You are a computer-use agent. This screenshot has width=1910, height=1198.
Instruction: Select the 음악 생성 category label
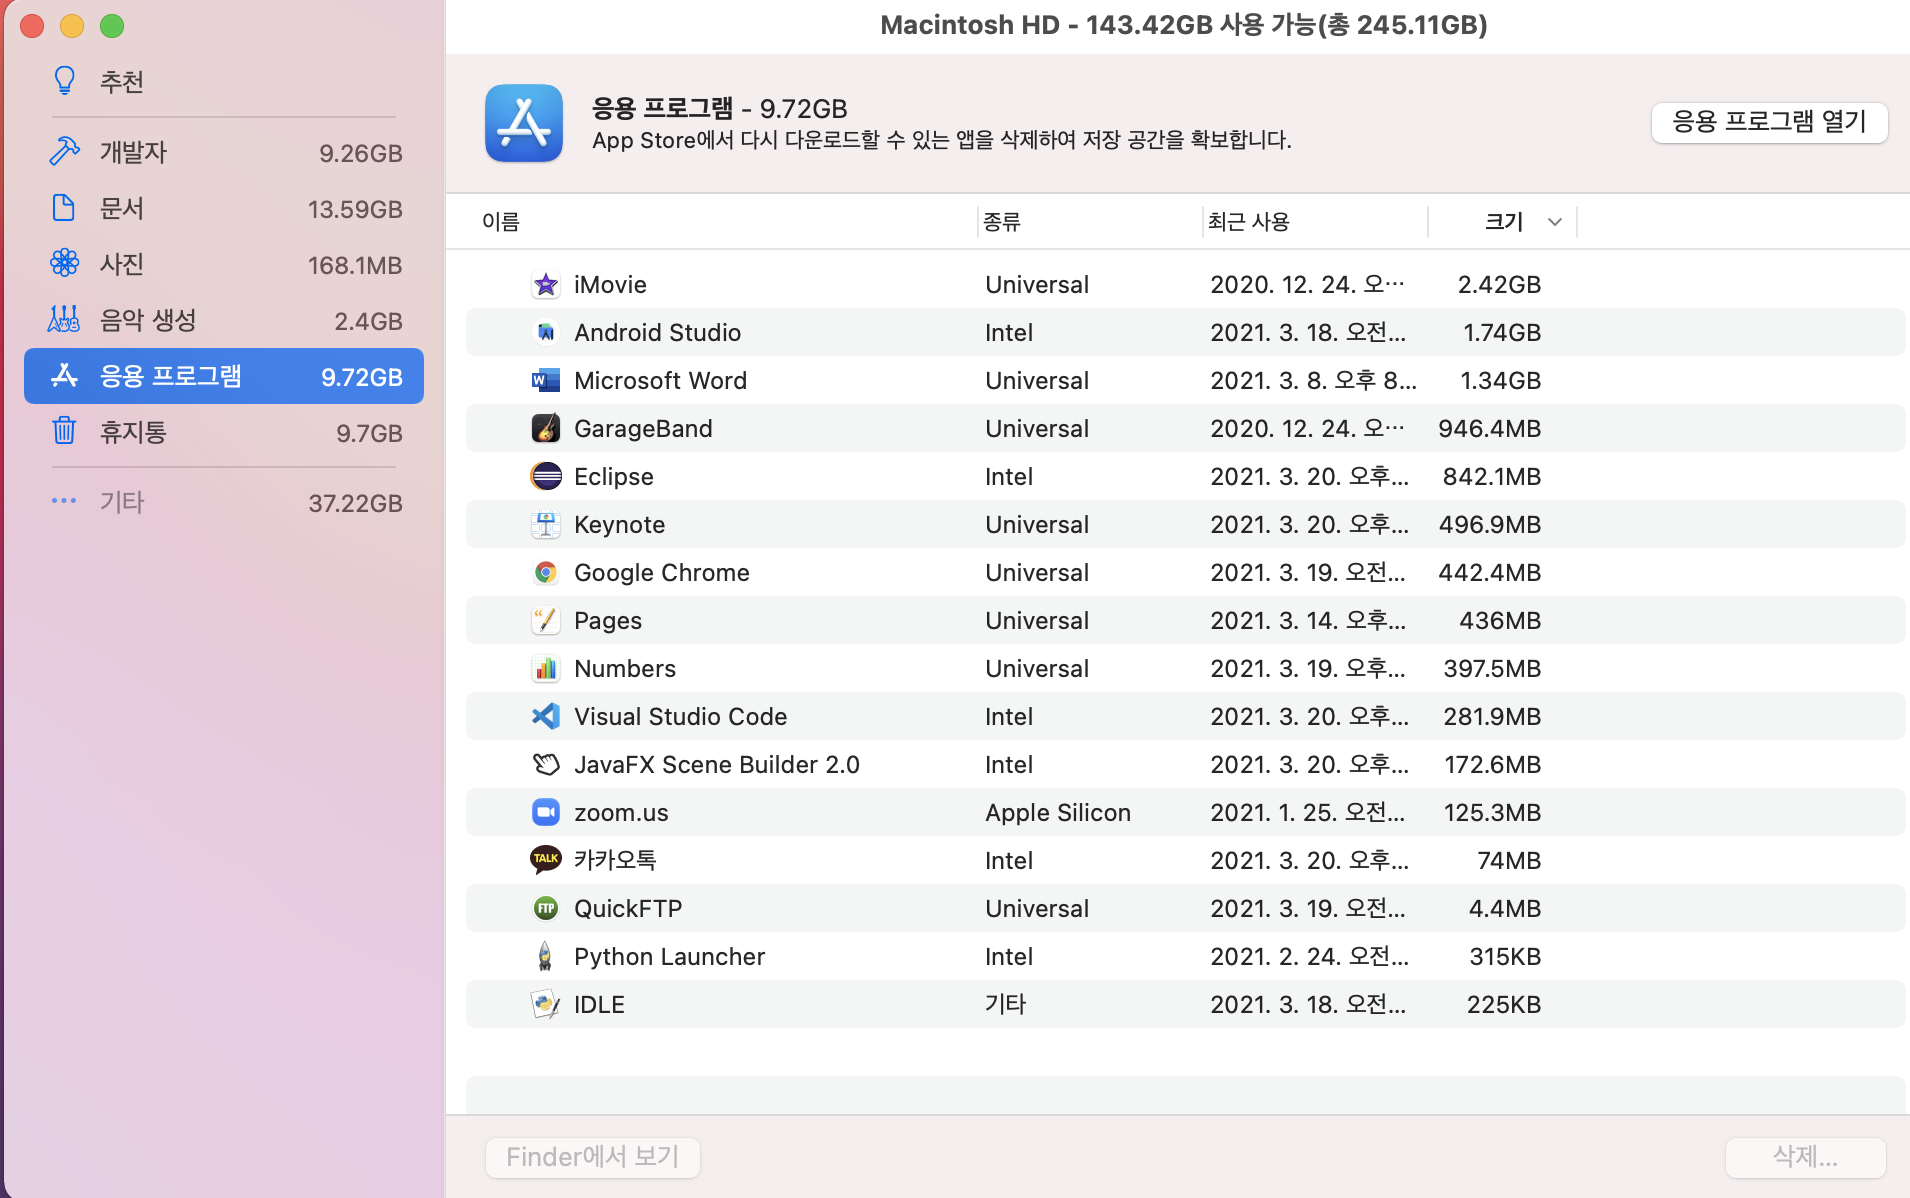[x=148, y=320]
